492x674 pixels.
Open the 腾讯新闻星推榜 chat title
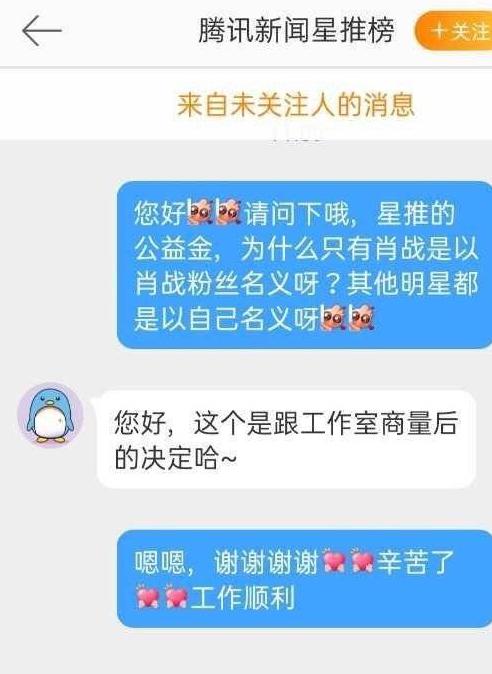296,31
